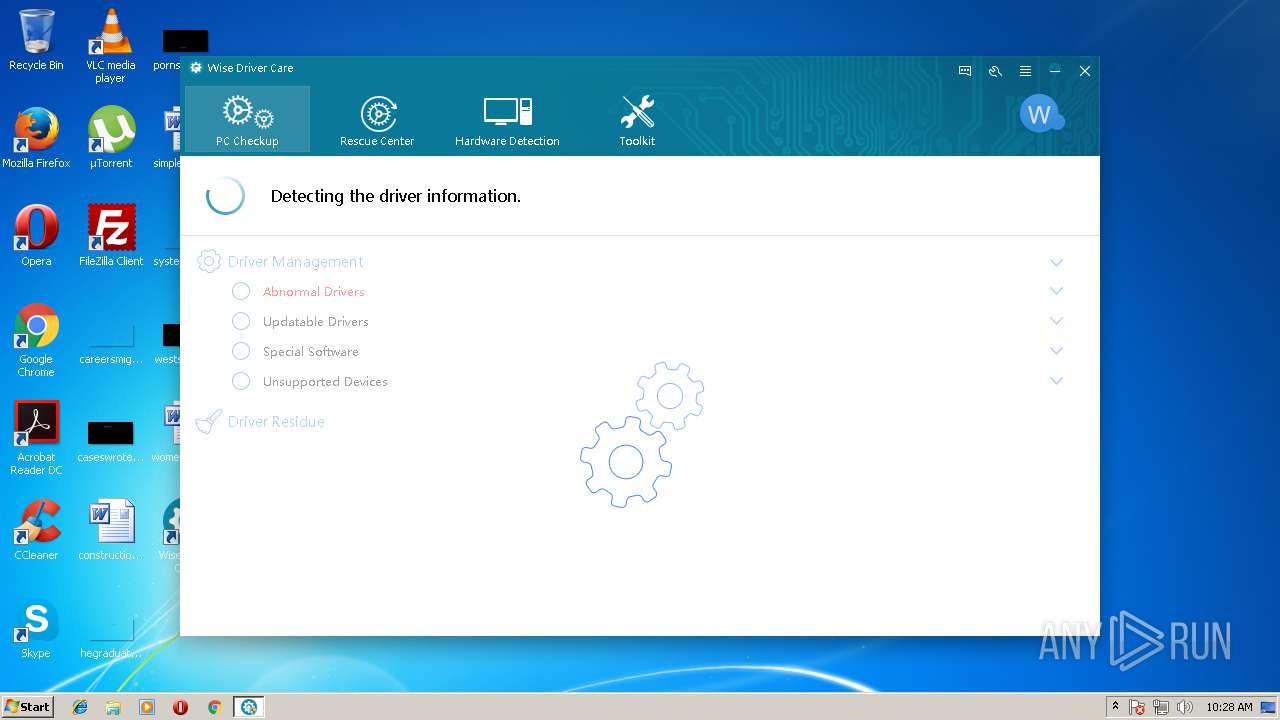This screenshot has width=1280, height=720.
Task: Toggle the Special Software radio circle
Action: [241, 351]
